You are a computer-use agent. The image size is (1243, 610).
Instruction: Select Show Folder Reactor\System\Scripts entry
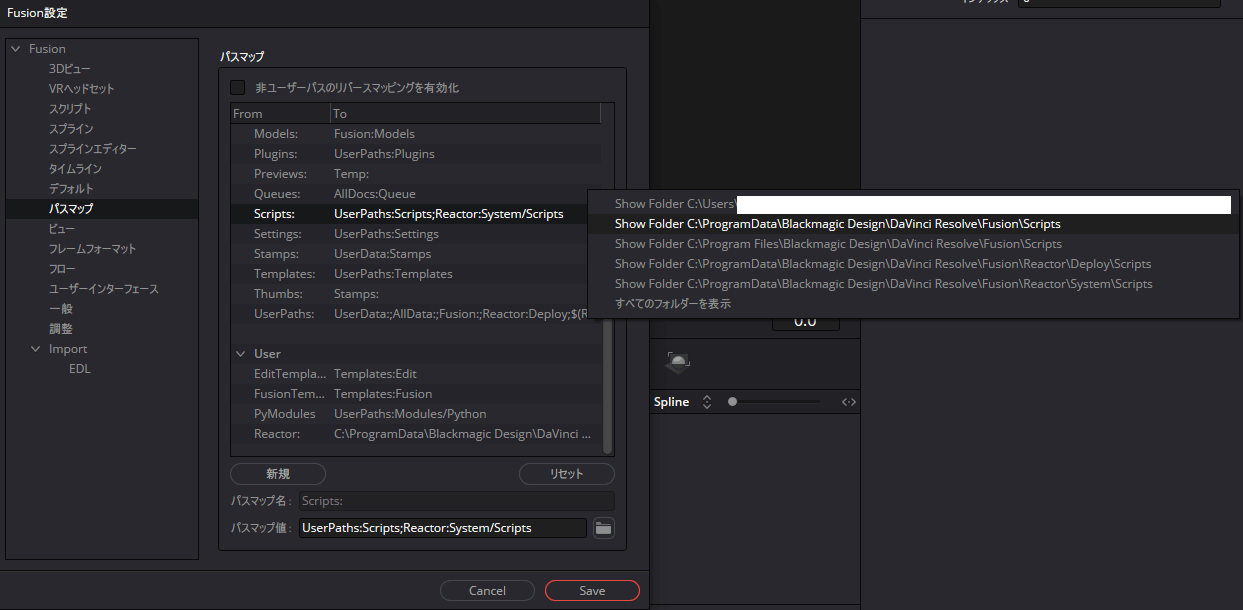912,284
